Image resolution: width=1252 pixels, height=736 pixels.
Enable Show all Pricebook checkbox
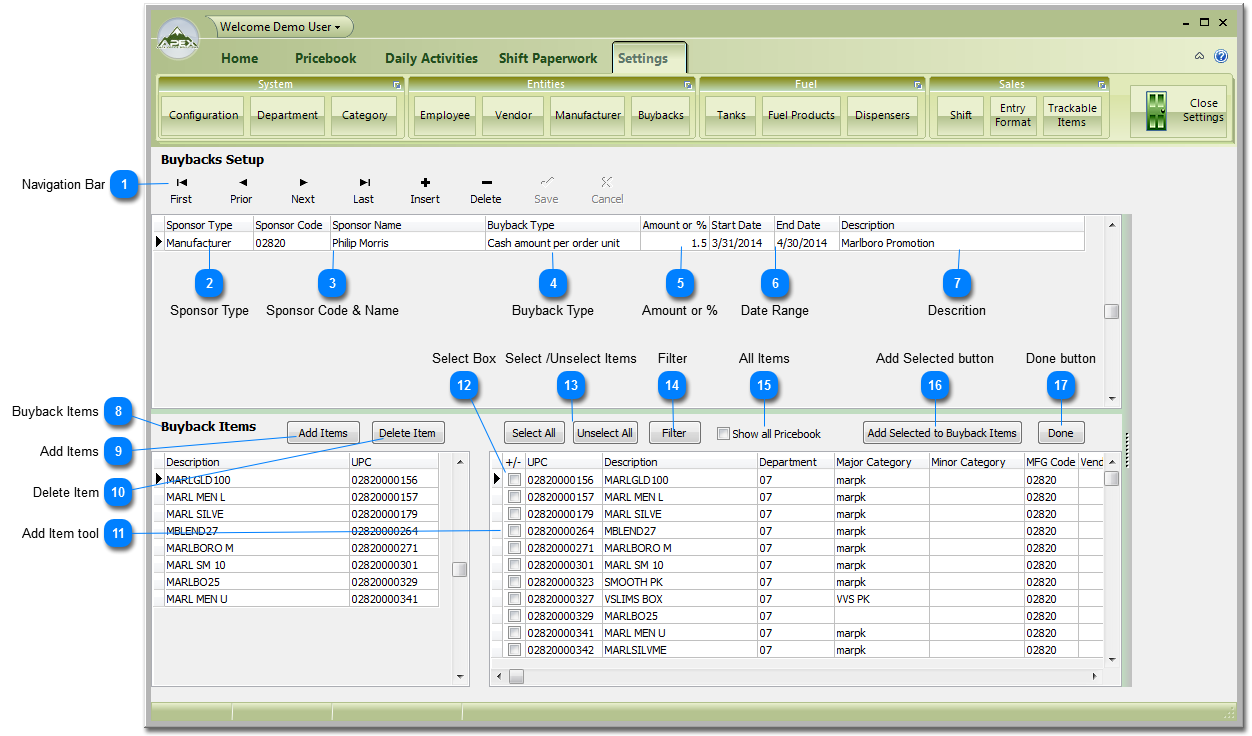click(723, 434)
